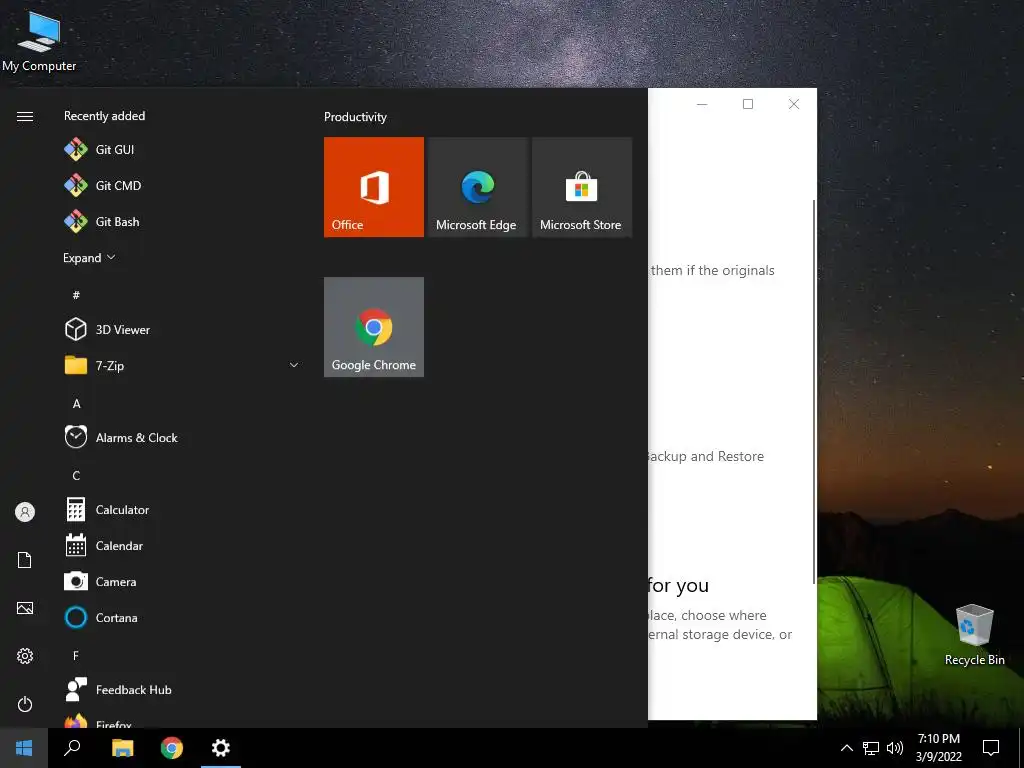
Task: Click the Recently added heading
Action: click(x=104, y=116)
